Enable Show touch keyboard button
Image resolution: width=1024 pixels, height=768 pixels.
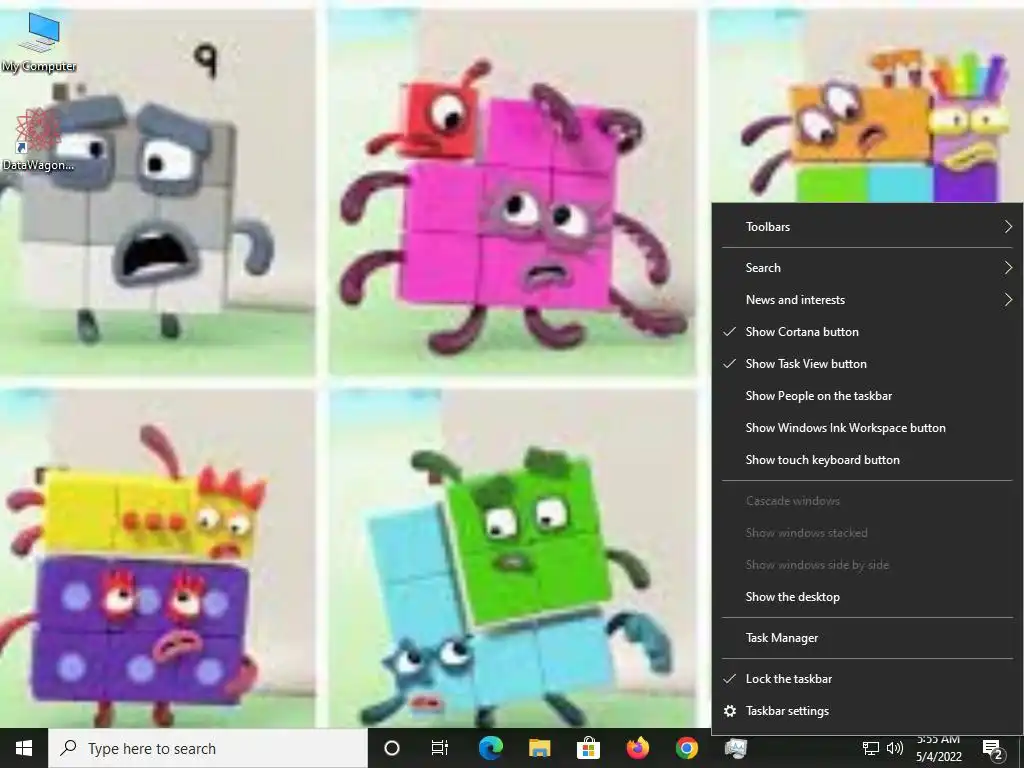tap(867, 460)
